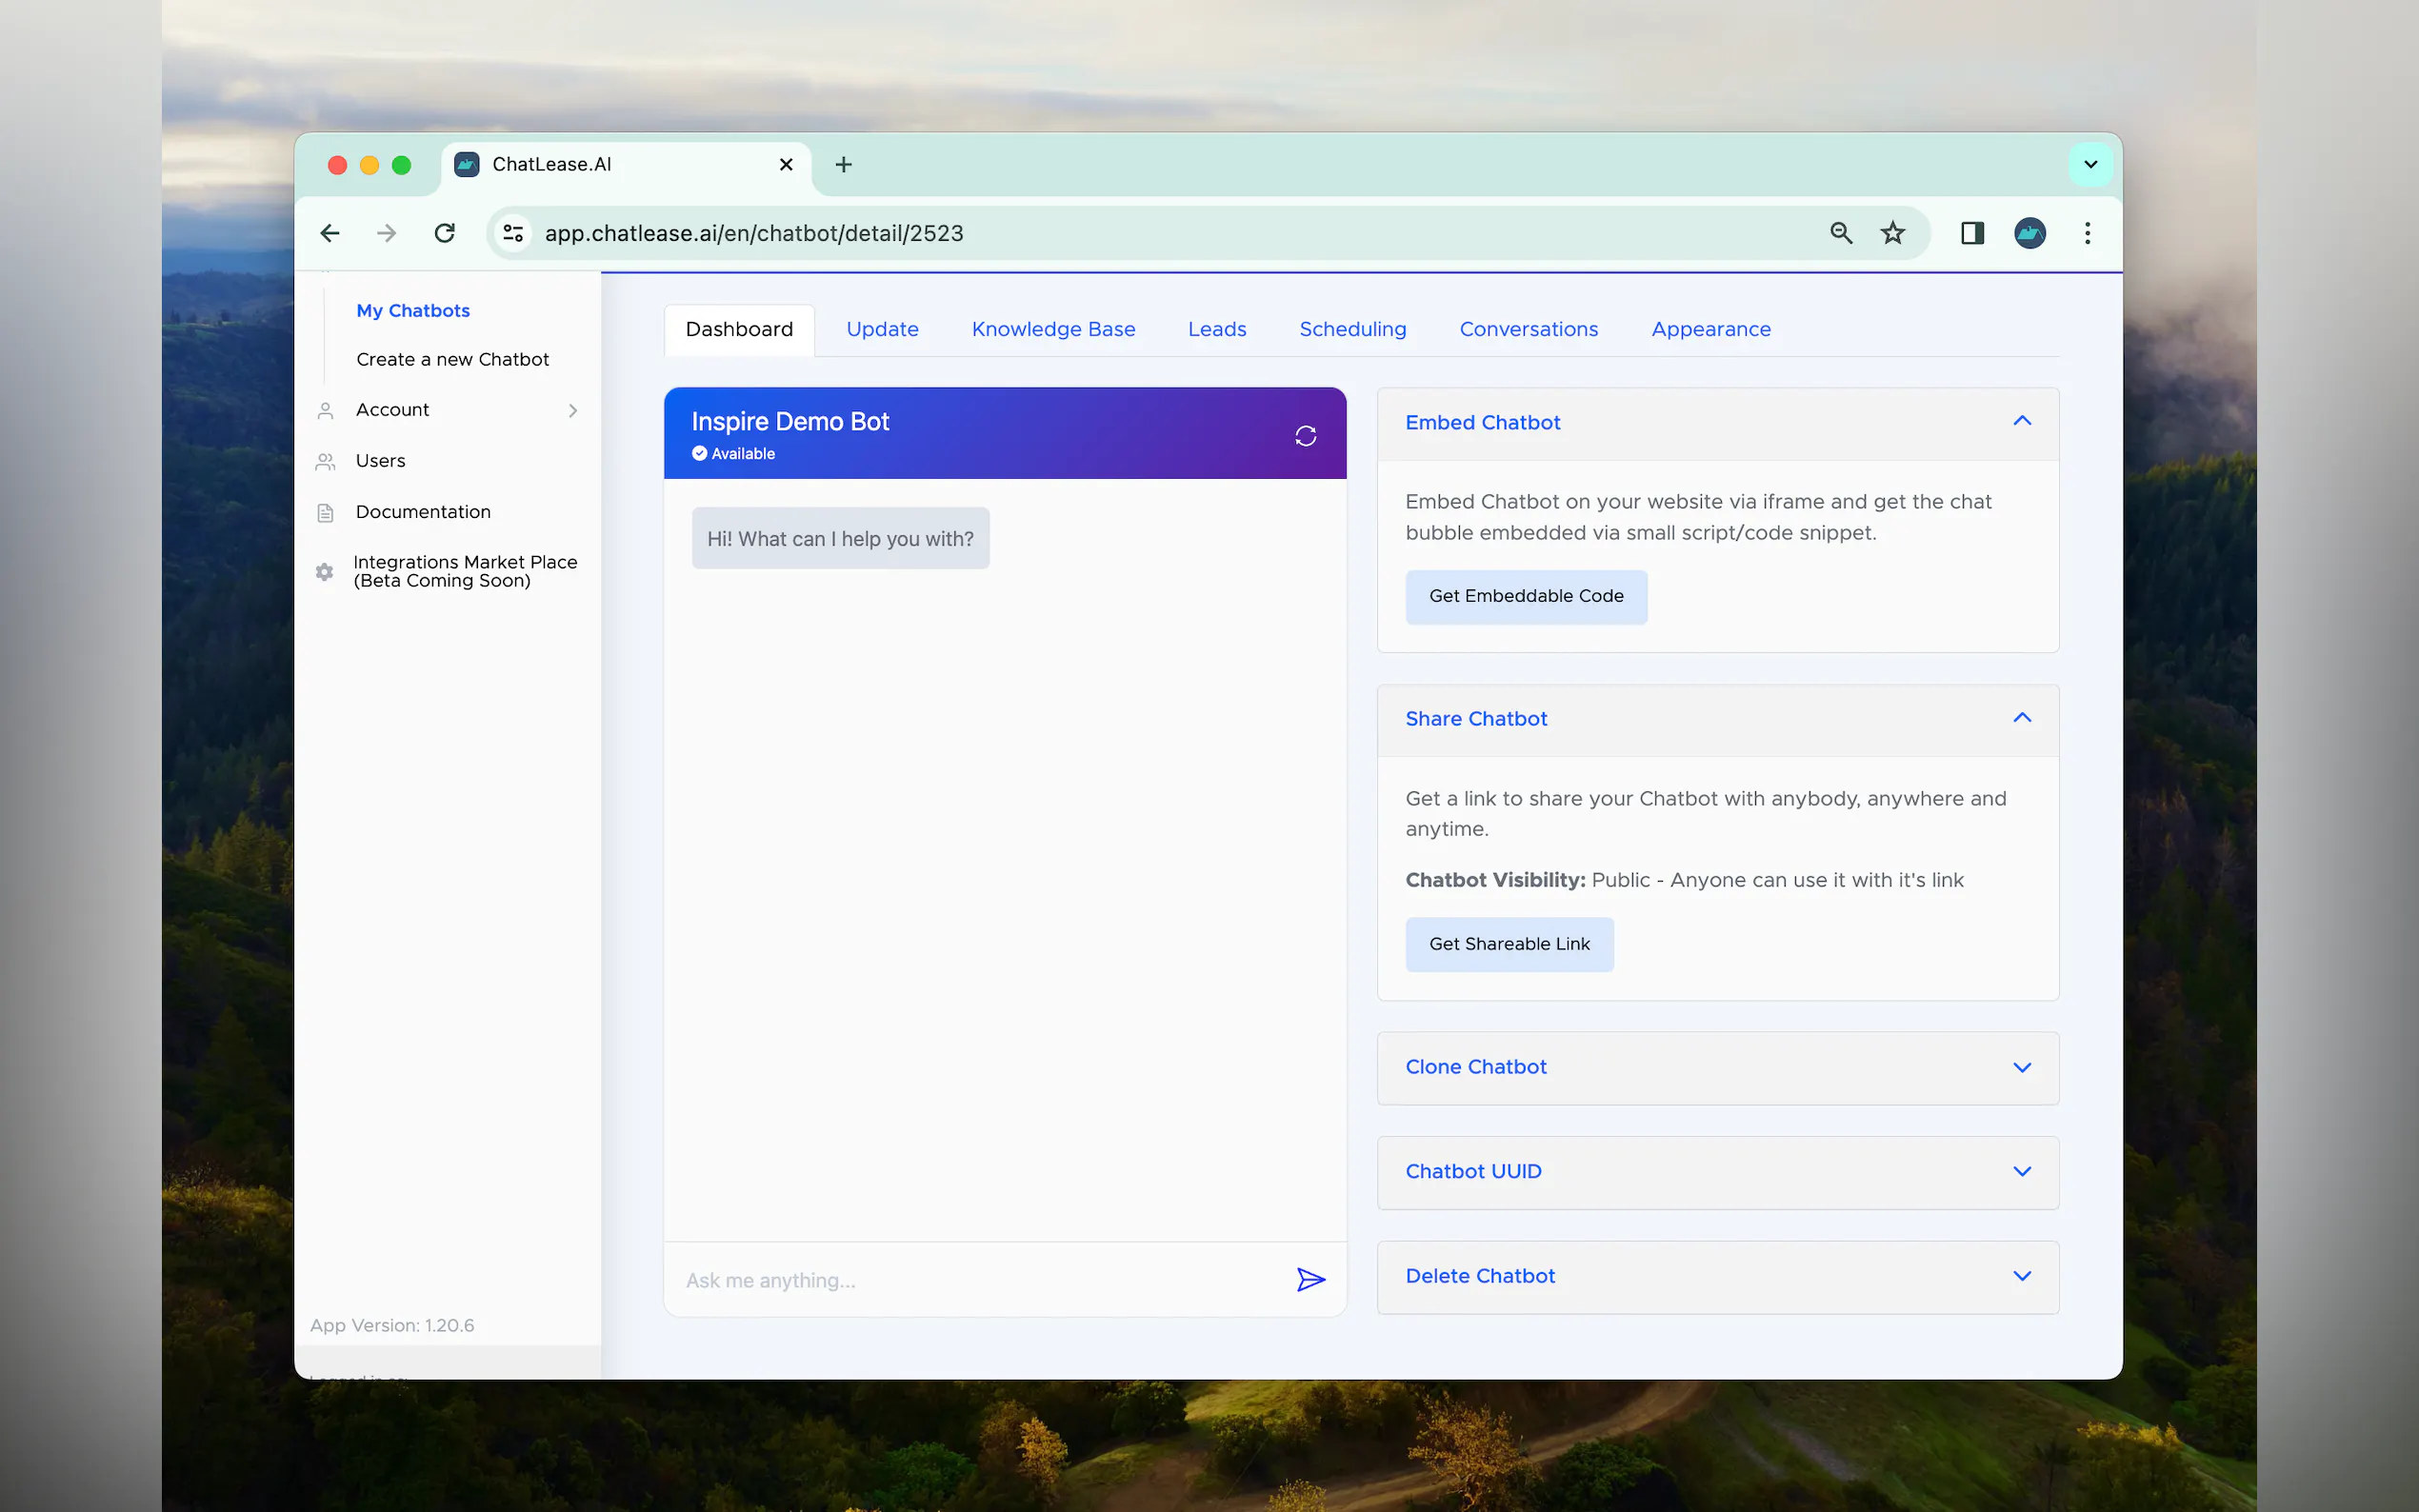The width and height of the screenshot is (2419, 1512).
Task: Open the browser side panel icon
Action: (x=1971, y=233)
